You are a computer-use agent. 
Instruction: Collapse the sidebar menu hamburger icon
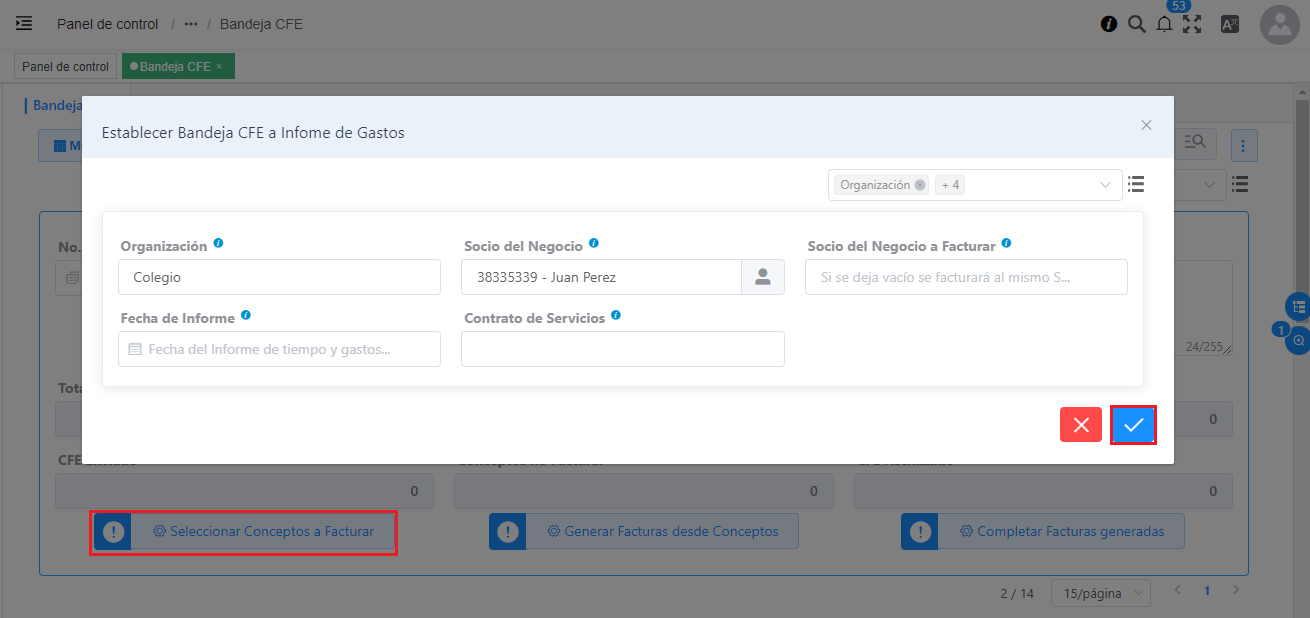24,24
